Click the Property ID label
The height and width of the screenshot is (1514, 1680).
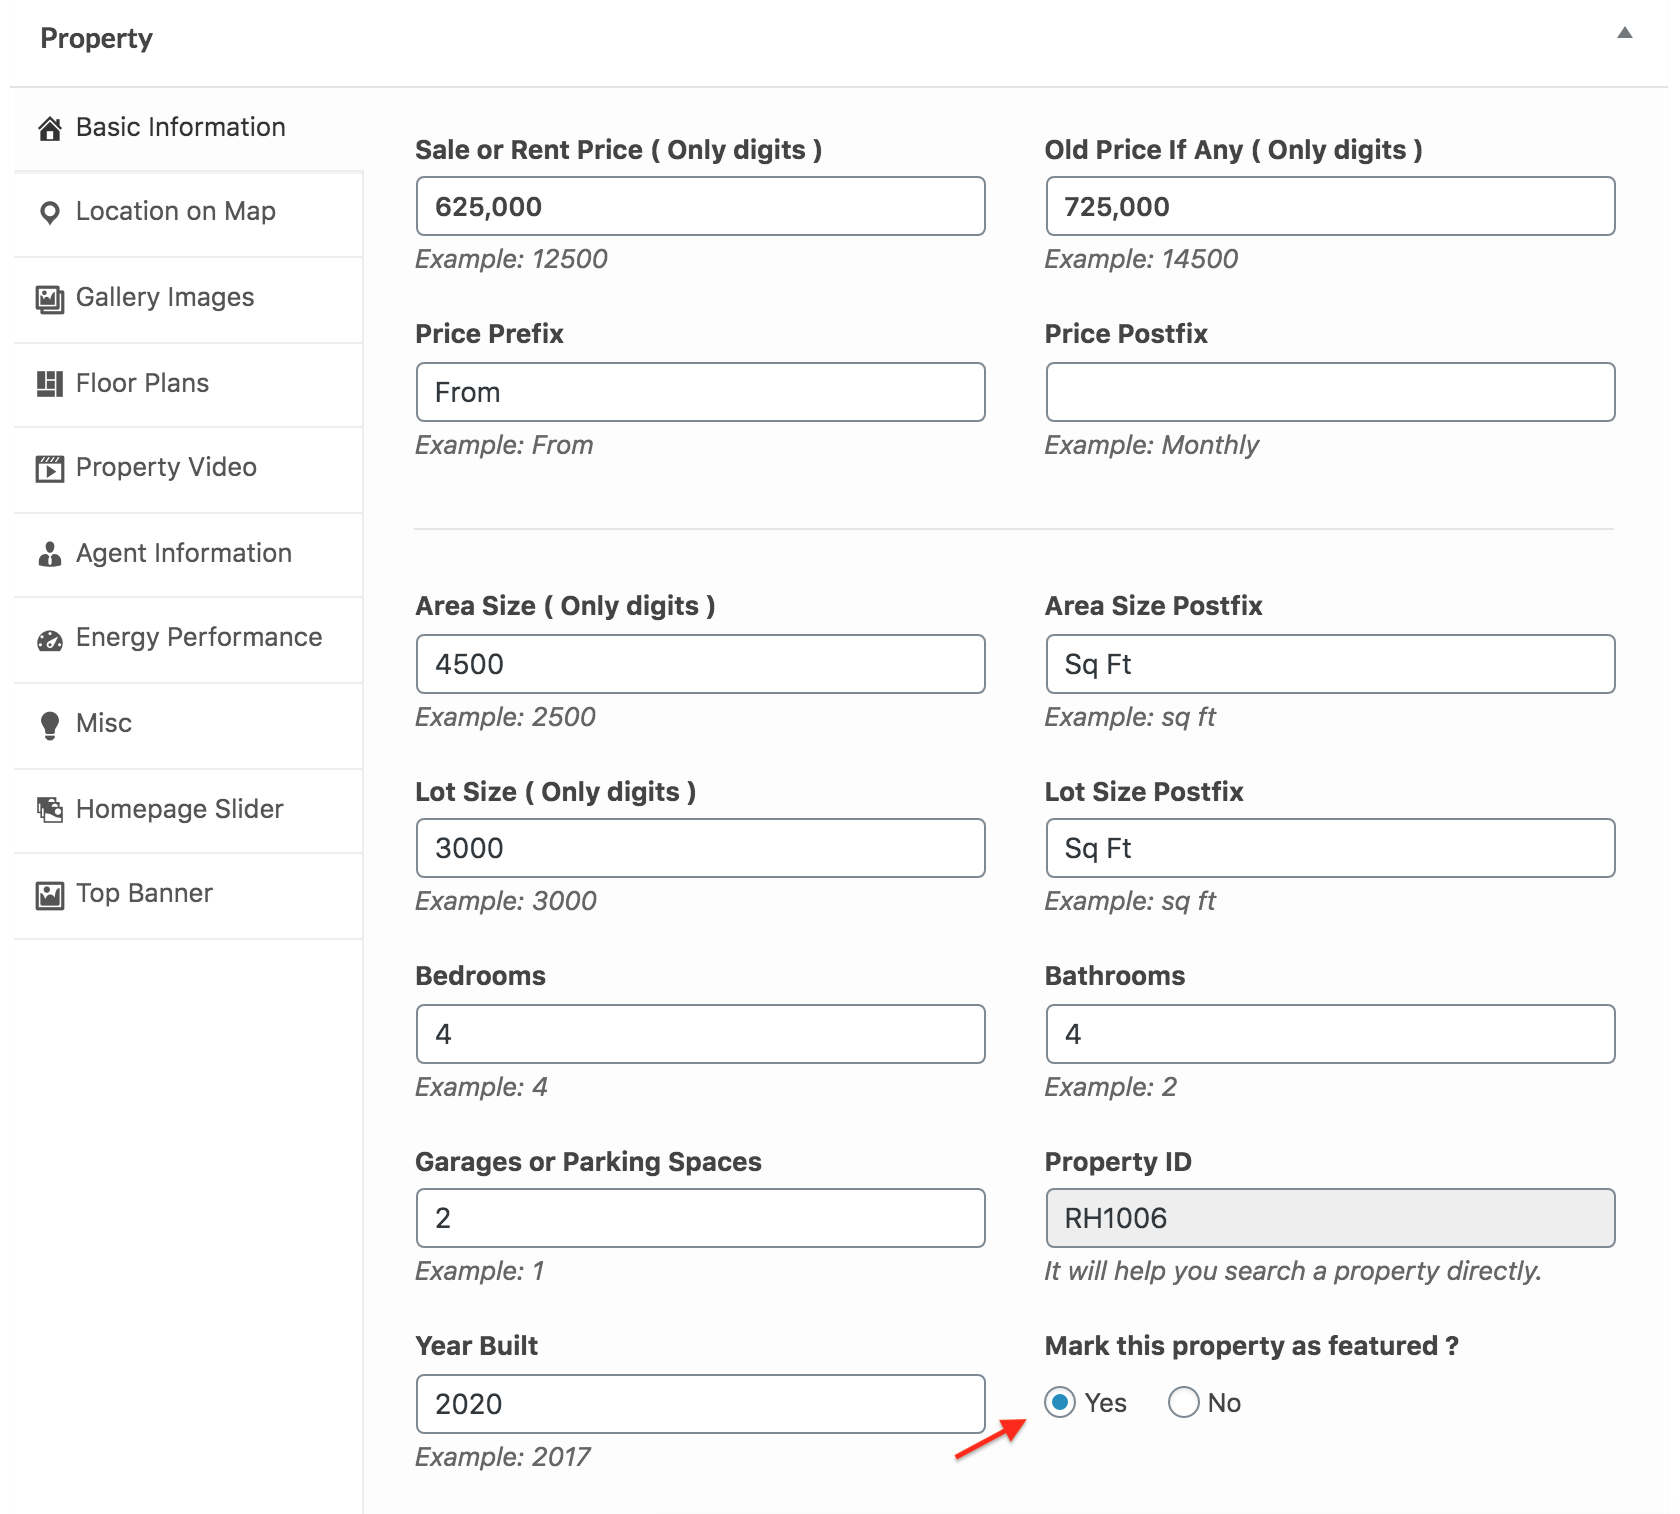tap(1118, 1162)
